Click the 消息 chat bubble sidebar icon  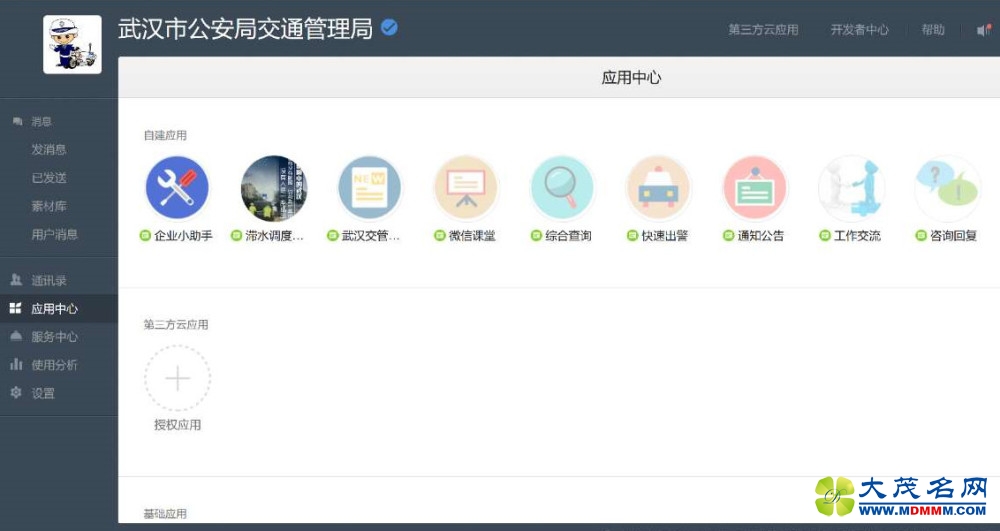[17, 121]
